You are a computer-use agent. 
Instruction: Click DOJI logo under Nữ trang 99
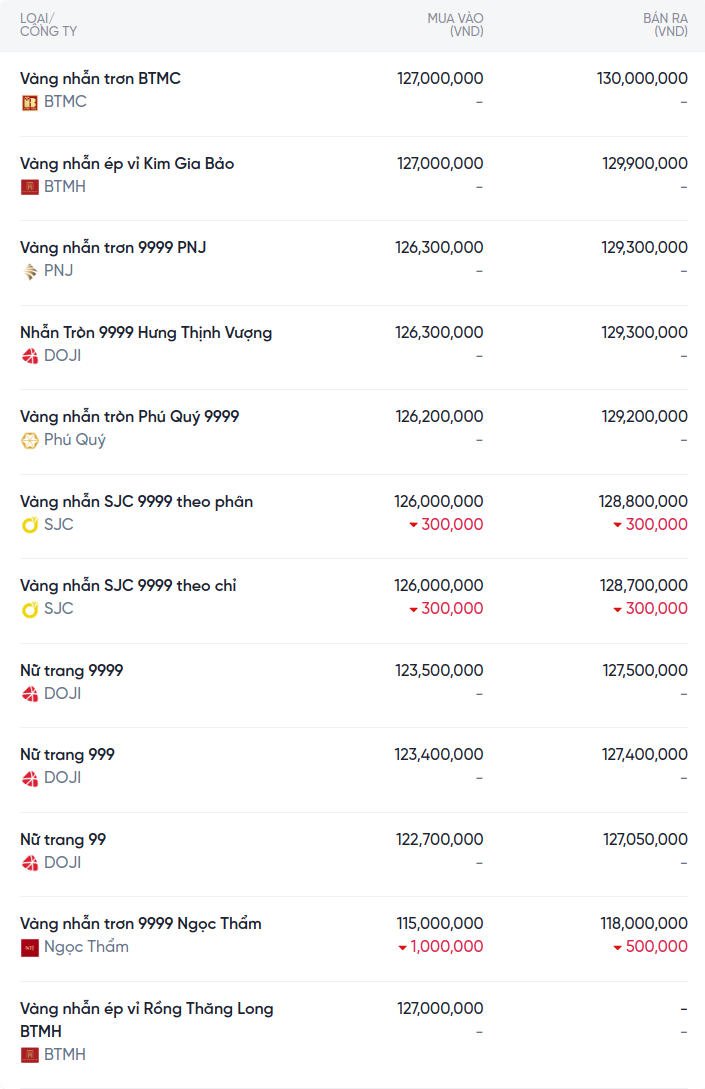[x=30, y=863]
